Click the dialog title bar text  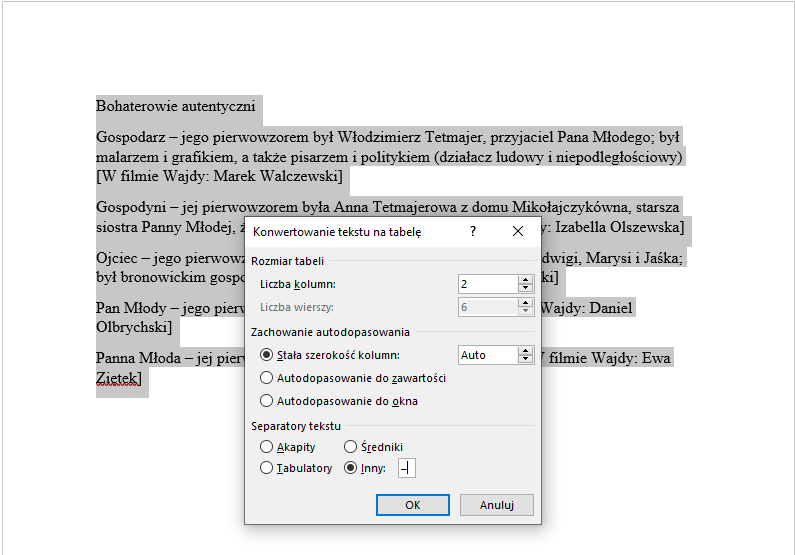tap(337, 232)
